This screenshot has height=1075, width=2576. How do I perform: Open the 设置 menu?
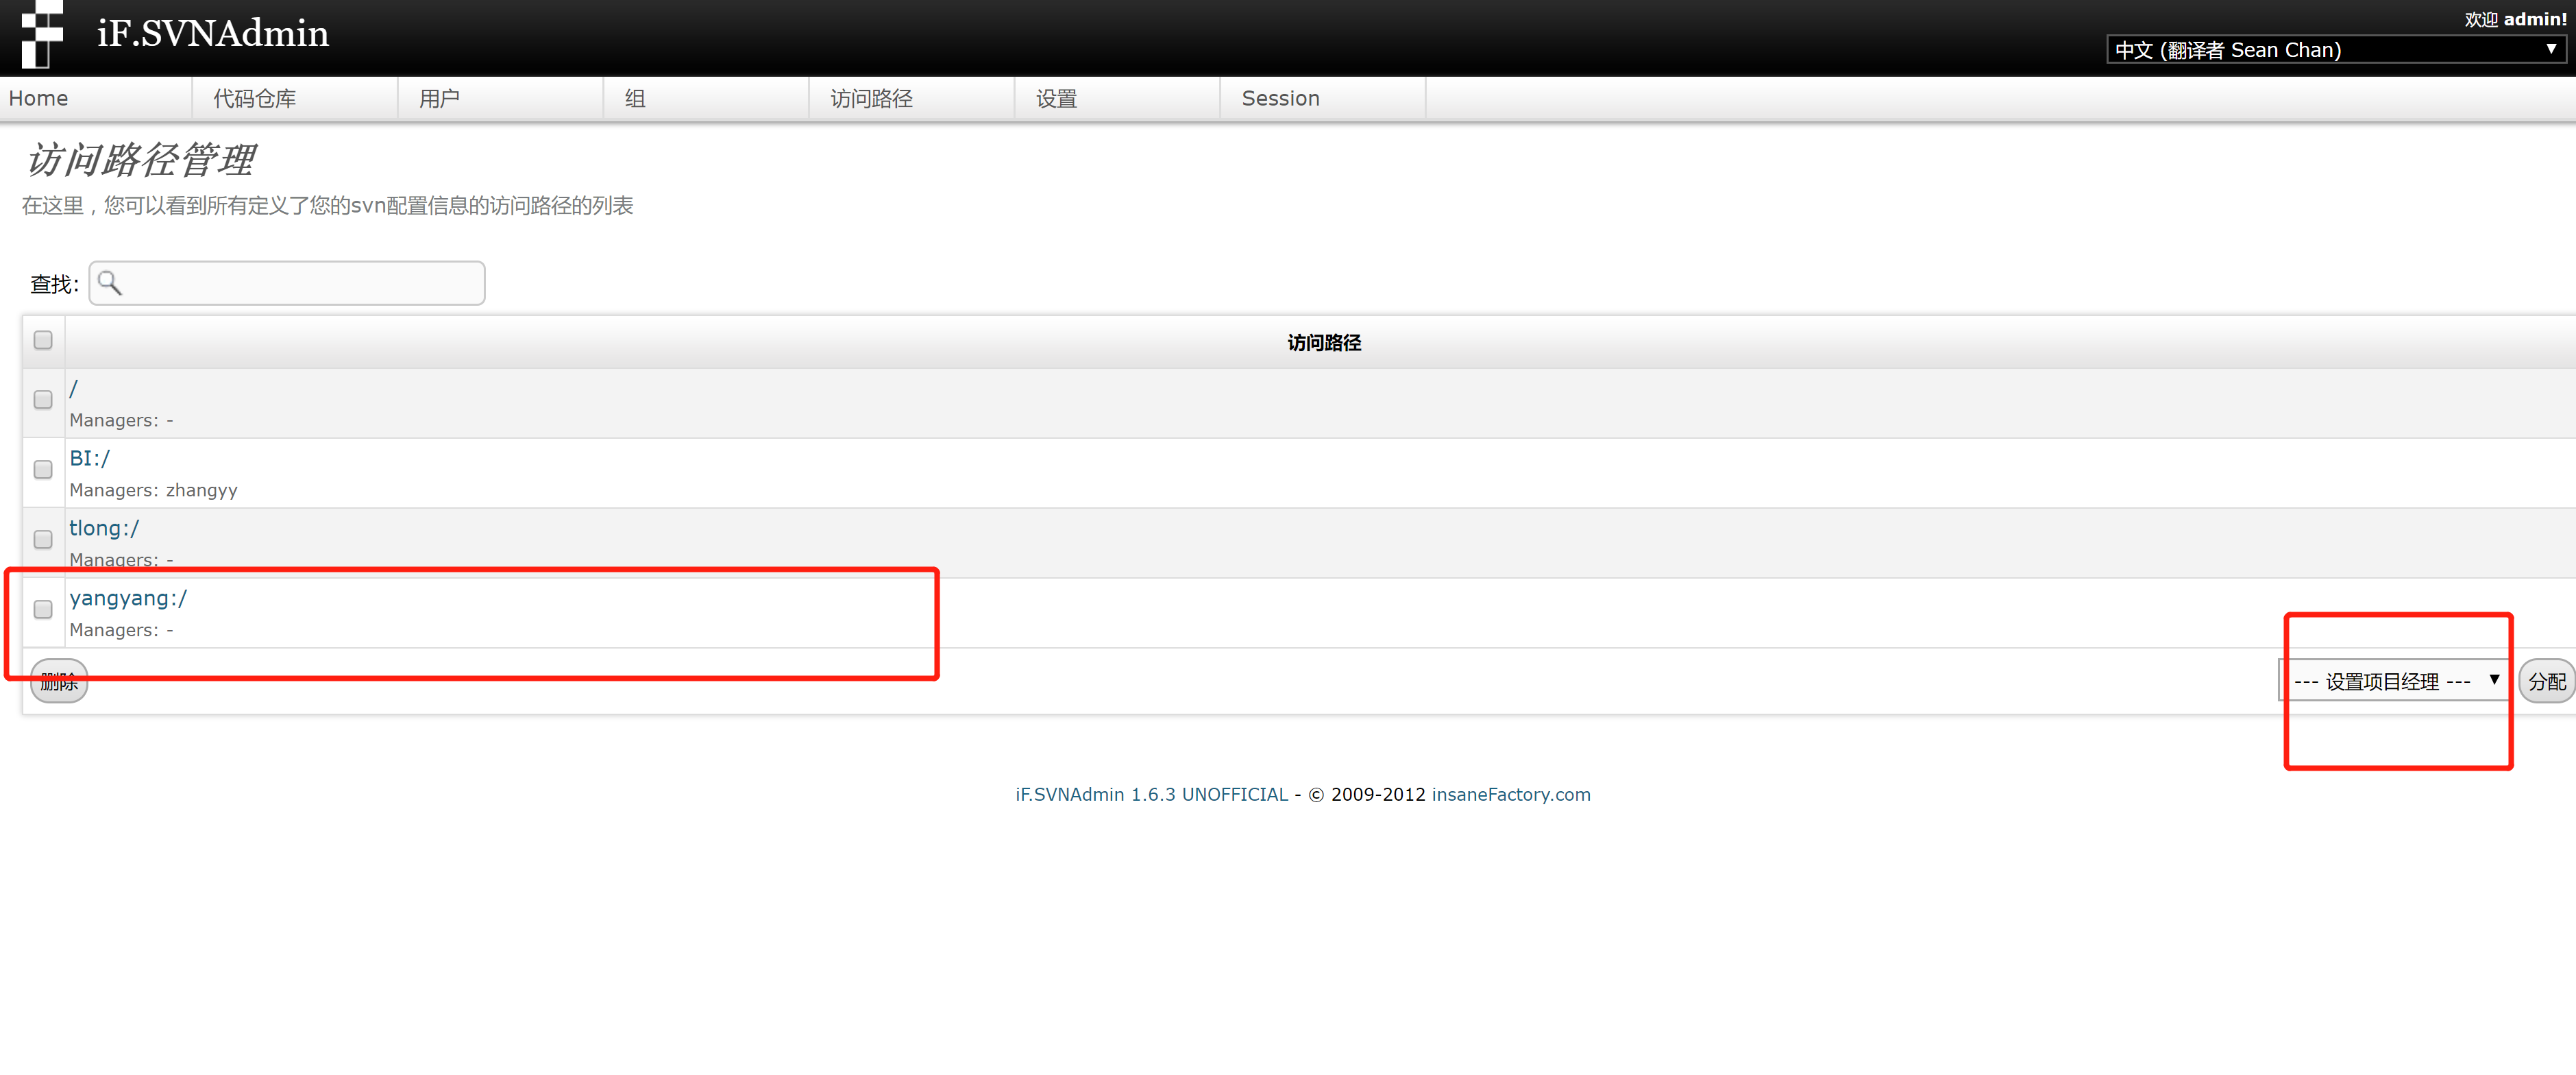(1056, 99)
